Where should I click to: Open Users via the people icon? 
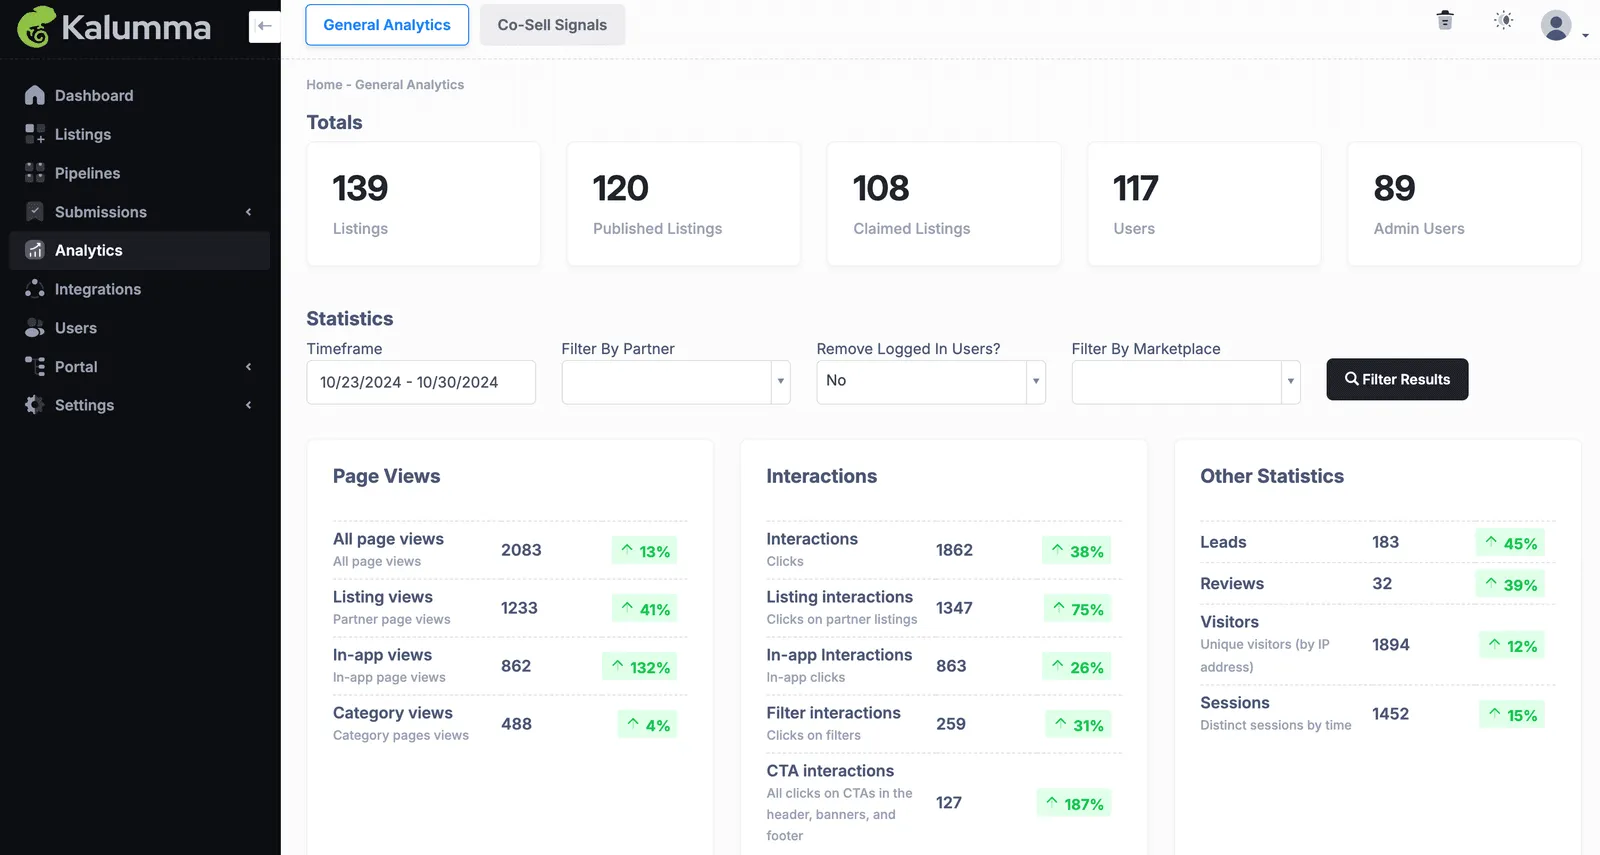click(35, 328)
